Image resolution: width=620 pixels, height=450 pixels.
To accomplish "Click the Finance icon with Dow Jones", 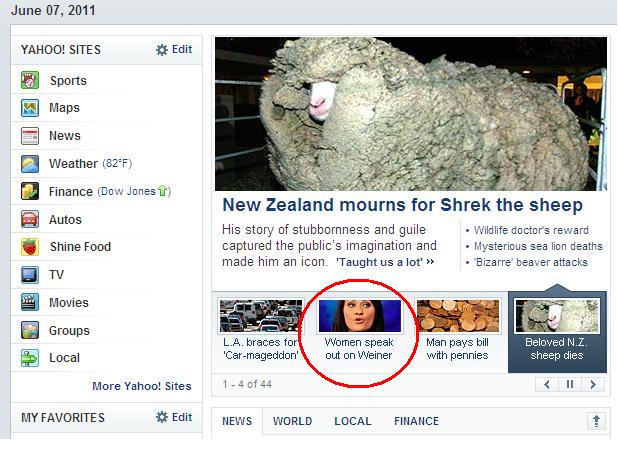I will [x=30, y=191].
